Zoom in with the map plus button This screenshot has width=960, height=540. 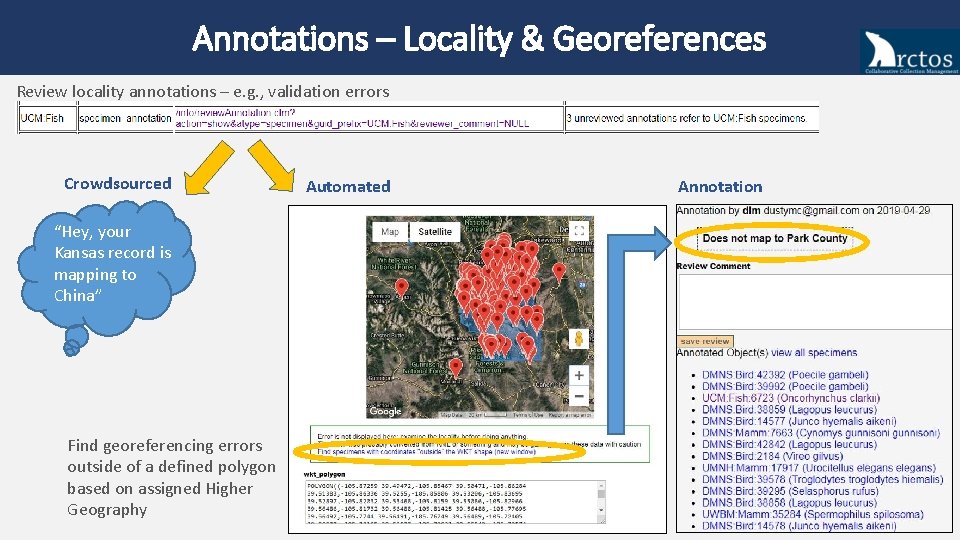tap(579, 375)
